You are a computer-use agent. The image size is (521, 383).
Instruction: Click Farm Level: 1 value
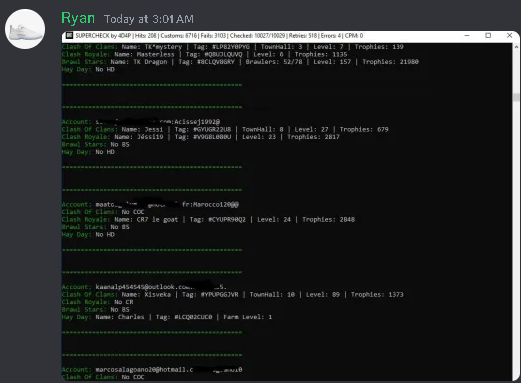click(248, 317)
